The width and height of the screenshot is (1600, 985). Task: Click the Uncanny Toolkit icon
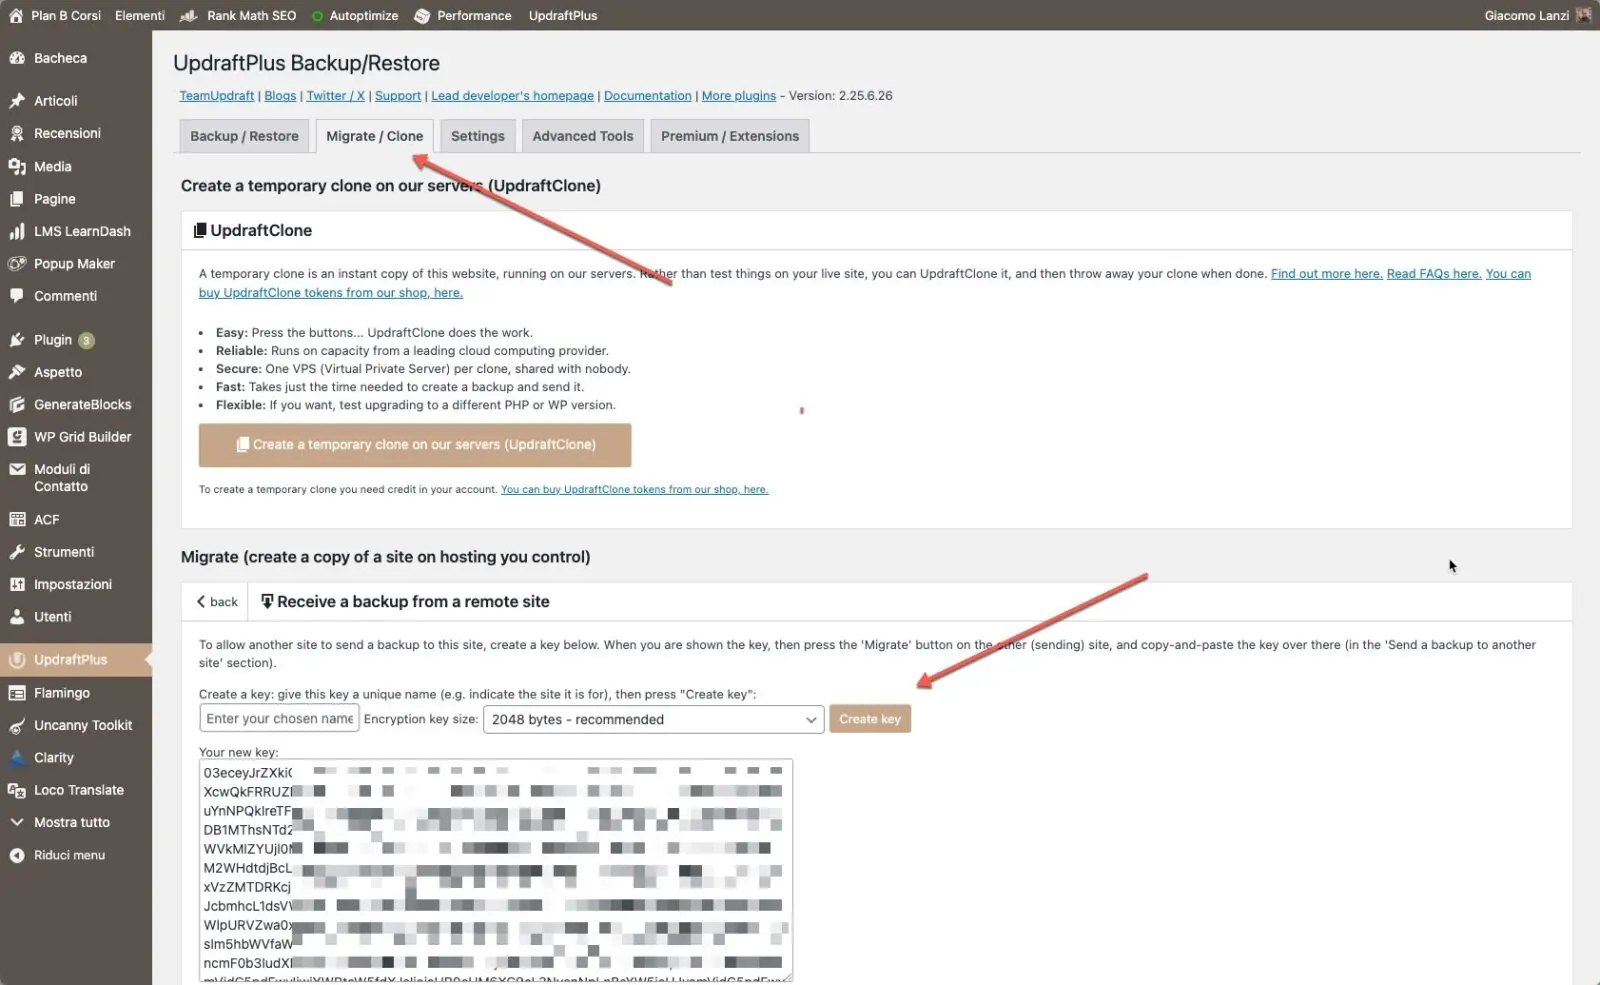coord(17,726)
